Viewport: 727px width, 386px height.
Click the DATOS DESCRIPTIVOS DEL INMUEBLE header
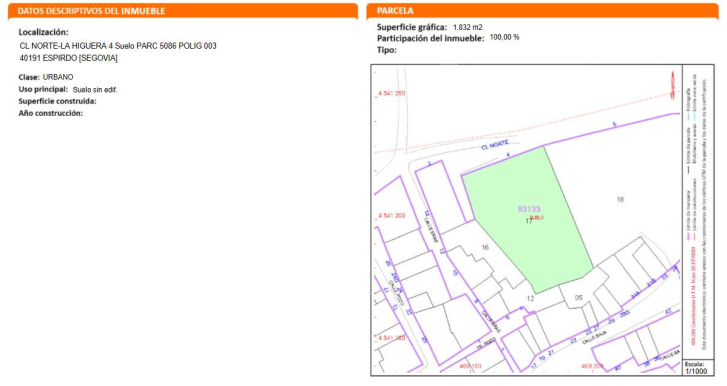coord(91,11)
